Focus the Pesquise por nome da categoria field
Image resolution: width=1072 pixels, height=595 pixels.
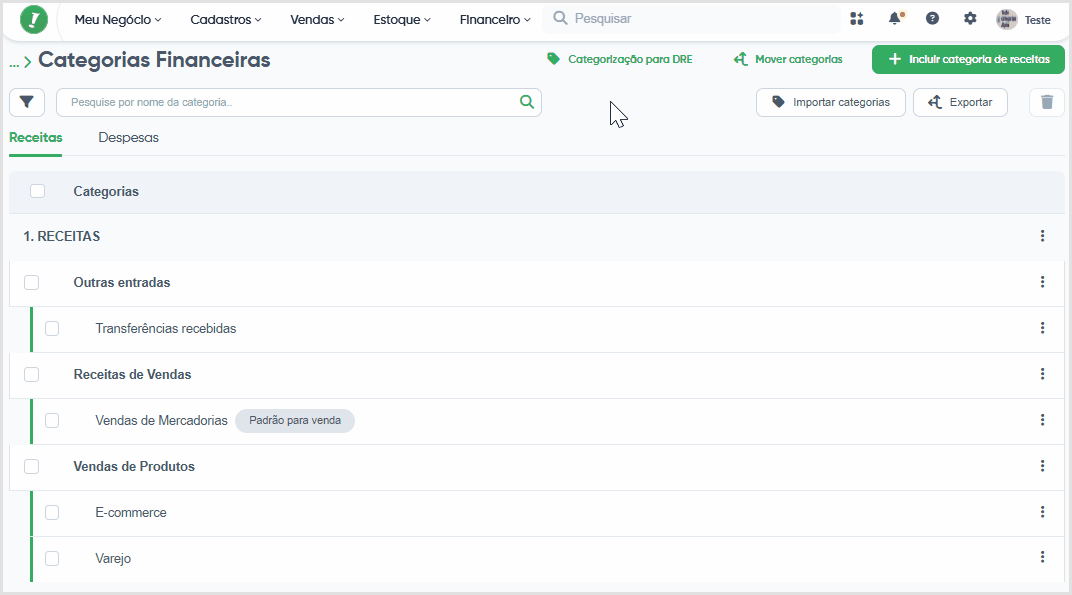click(299, 103)
